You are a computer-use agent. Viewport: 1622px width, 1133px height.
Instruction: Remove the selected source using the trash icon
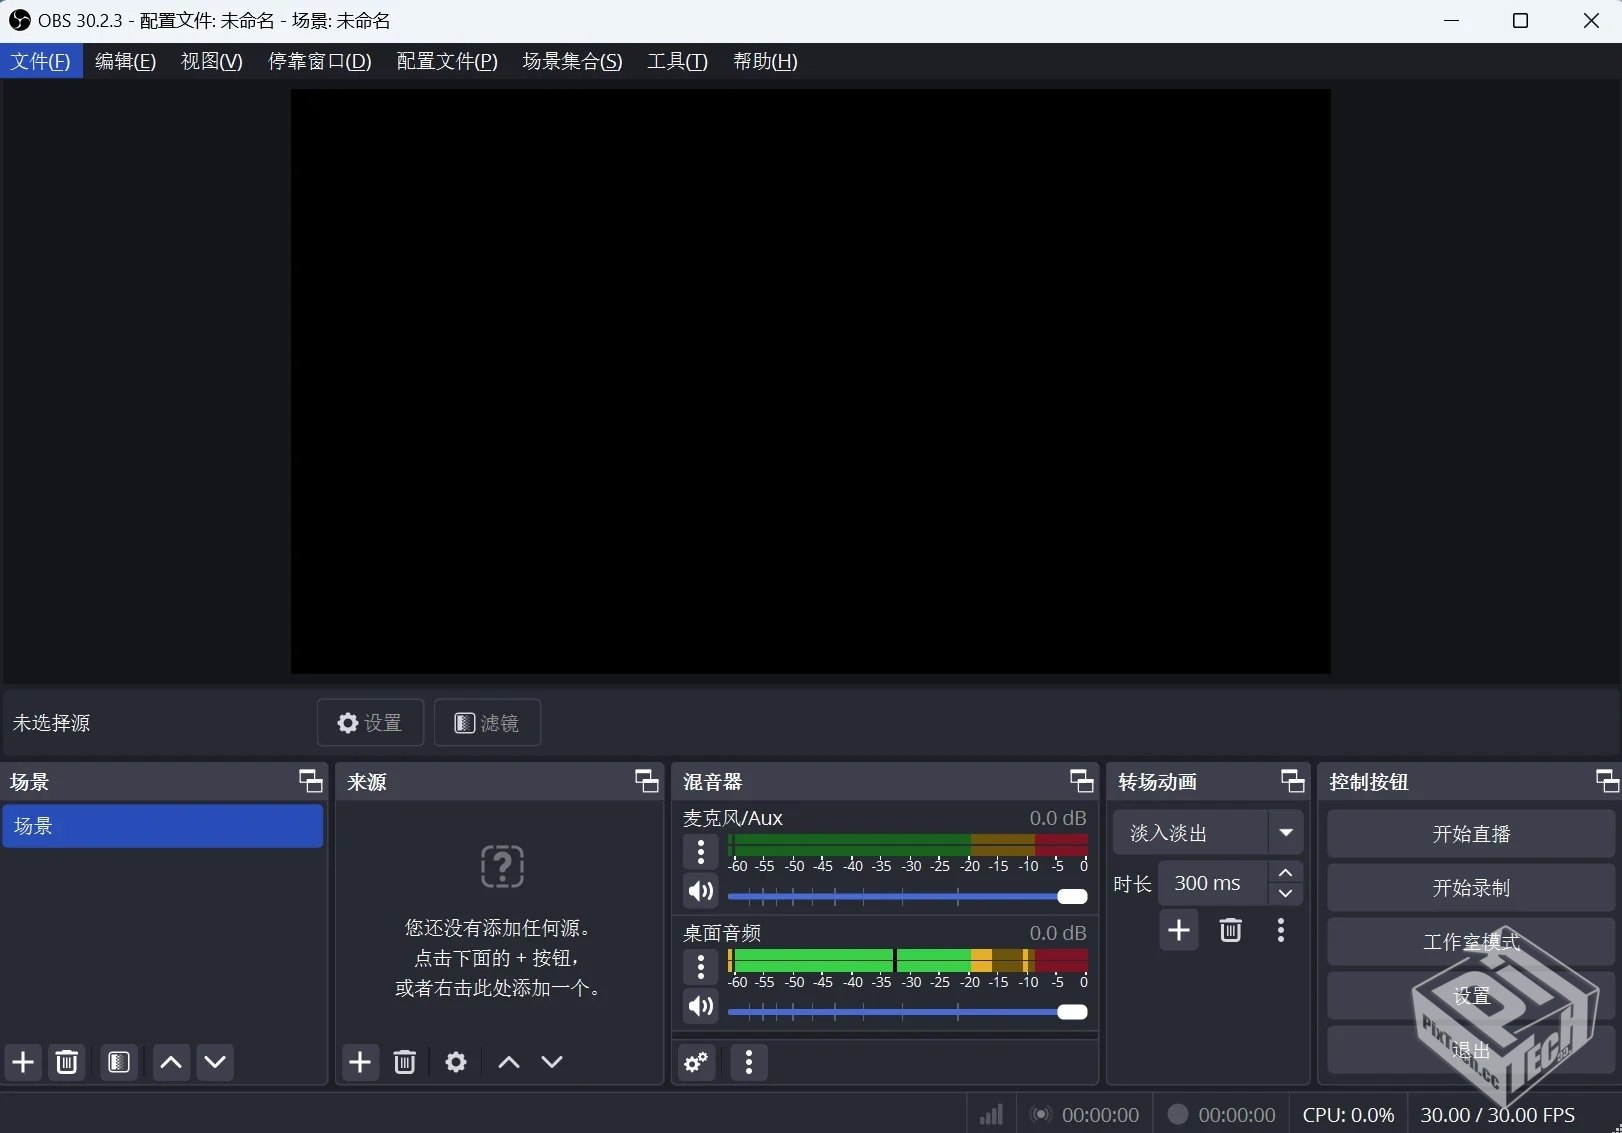pos(404,1062)
